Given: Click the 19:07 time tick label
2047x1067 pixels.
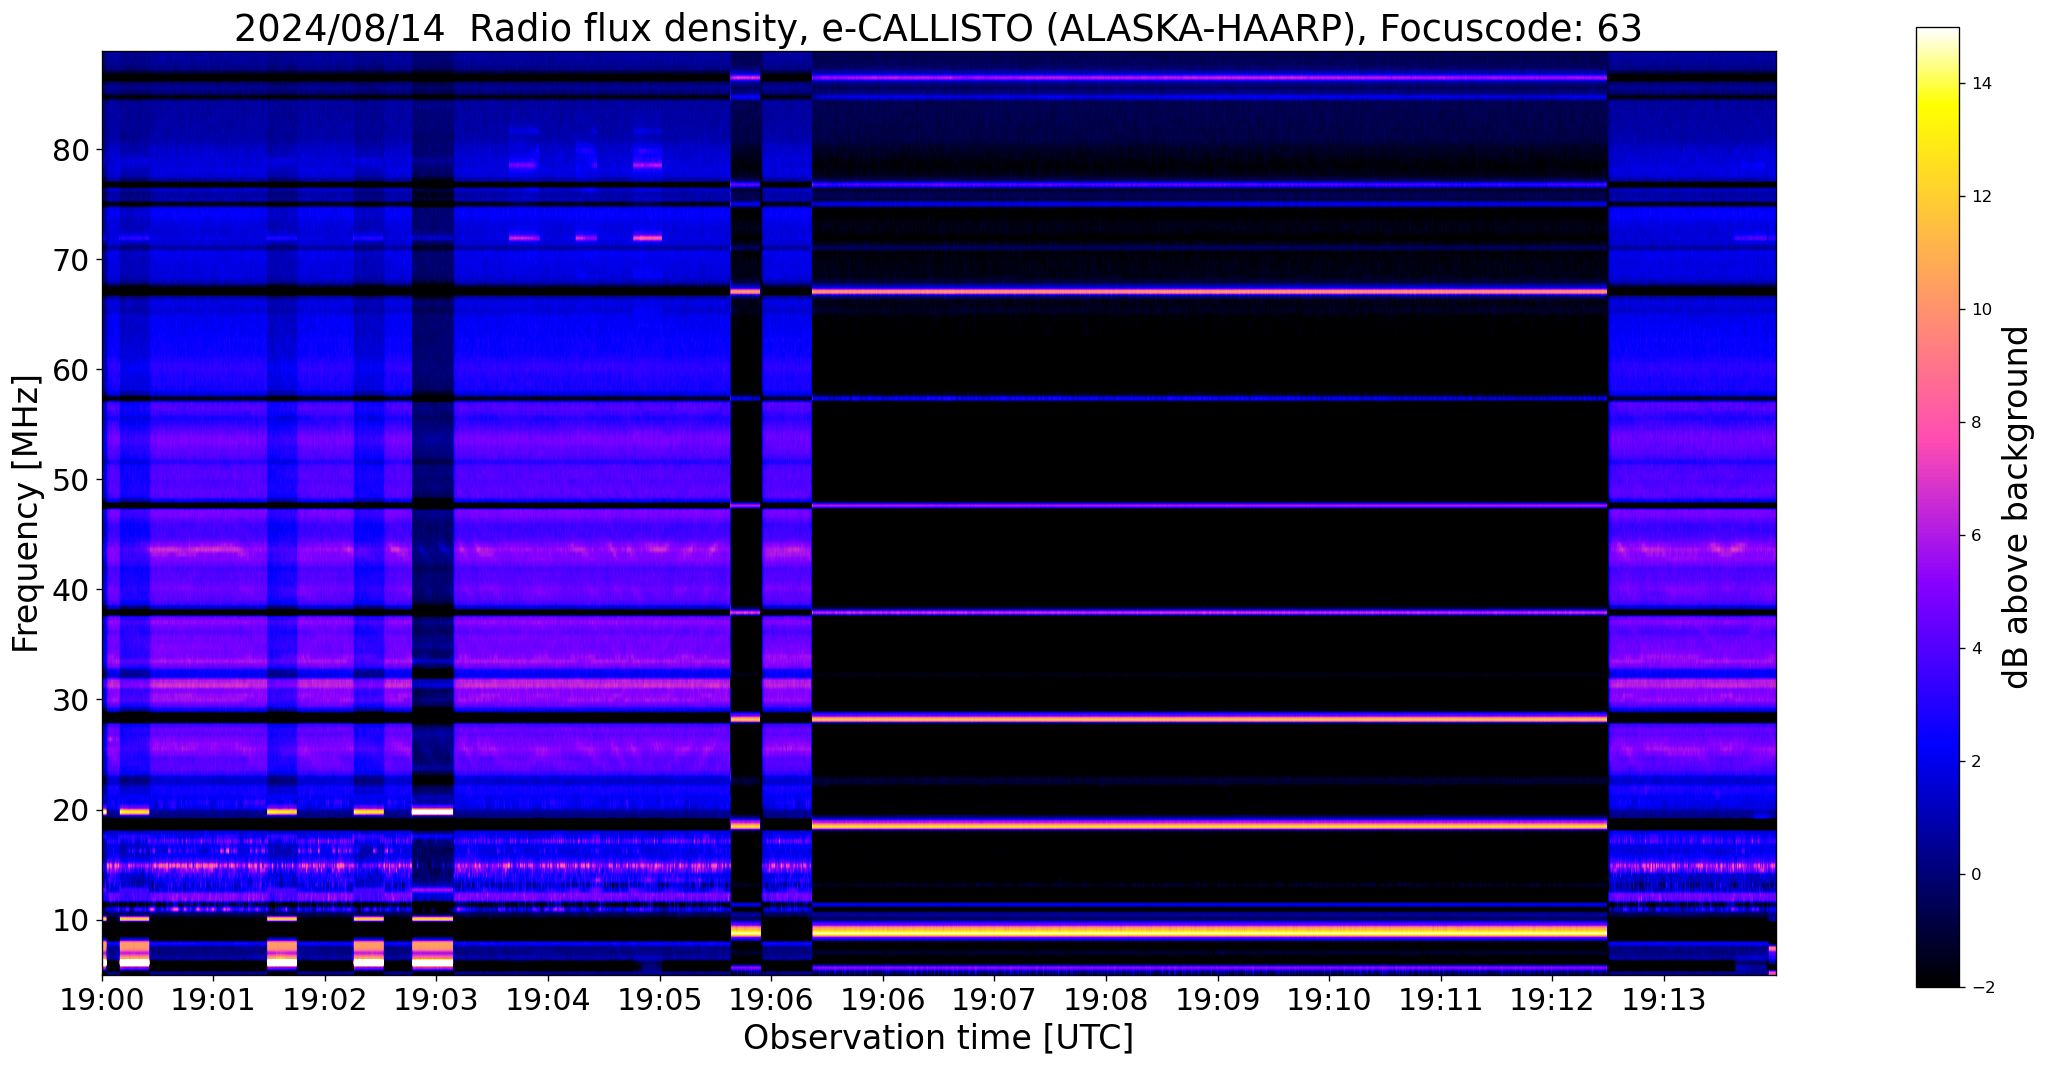Looking at the screenshot, I should click(995, 998).
